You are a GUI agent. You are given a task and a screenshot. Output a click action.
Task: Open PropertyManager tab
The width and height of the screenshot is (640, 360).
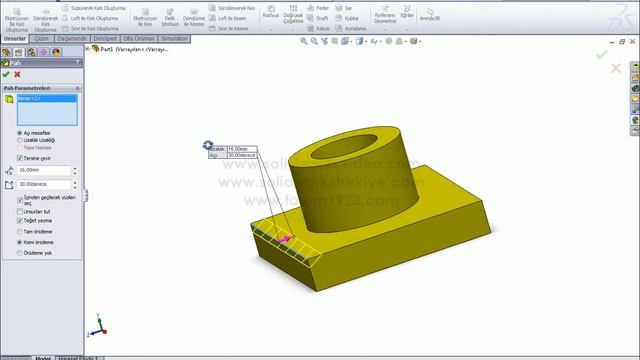(19, 52)
